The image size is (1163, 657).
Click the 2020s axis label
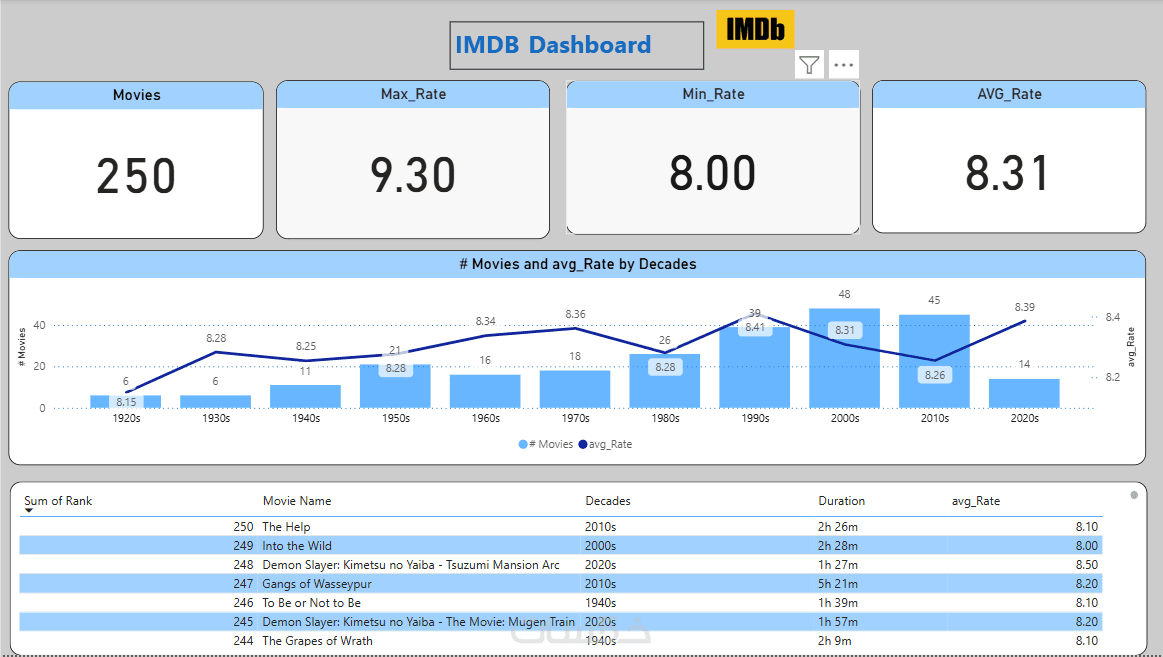1024,418
